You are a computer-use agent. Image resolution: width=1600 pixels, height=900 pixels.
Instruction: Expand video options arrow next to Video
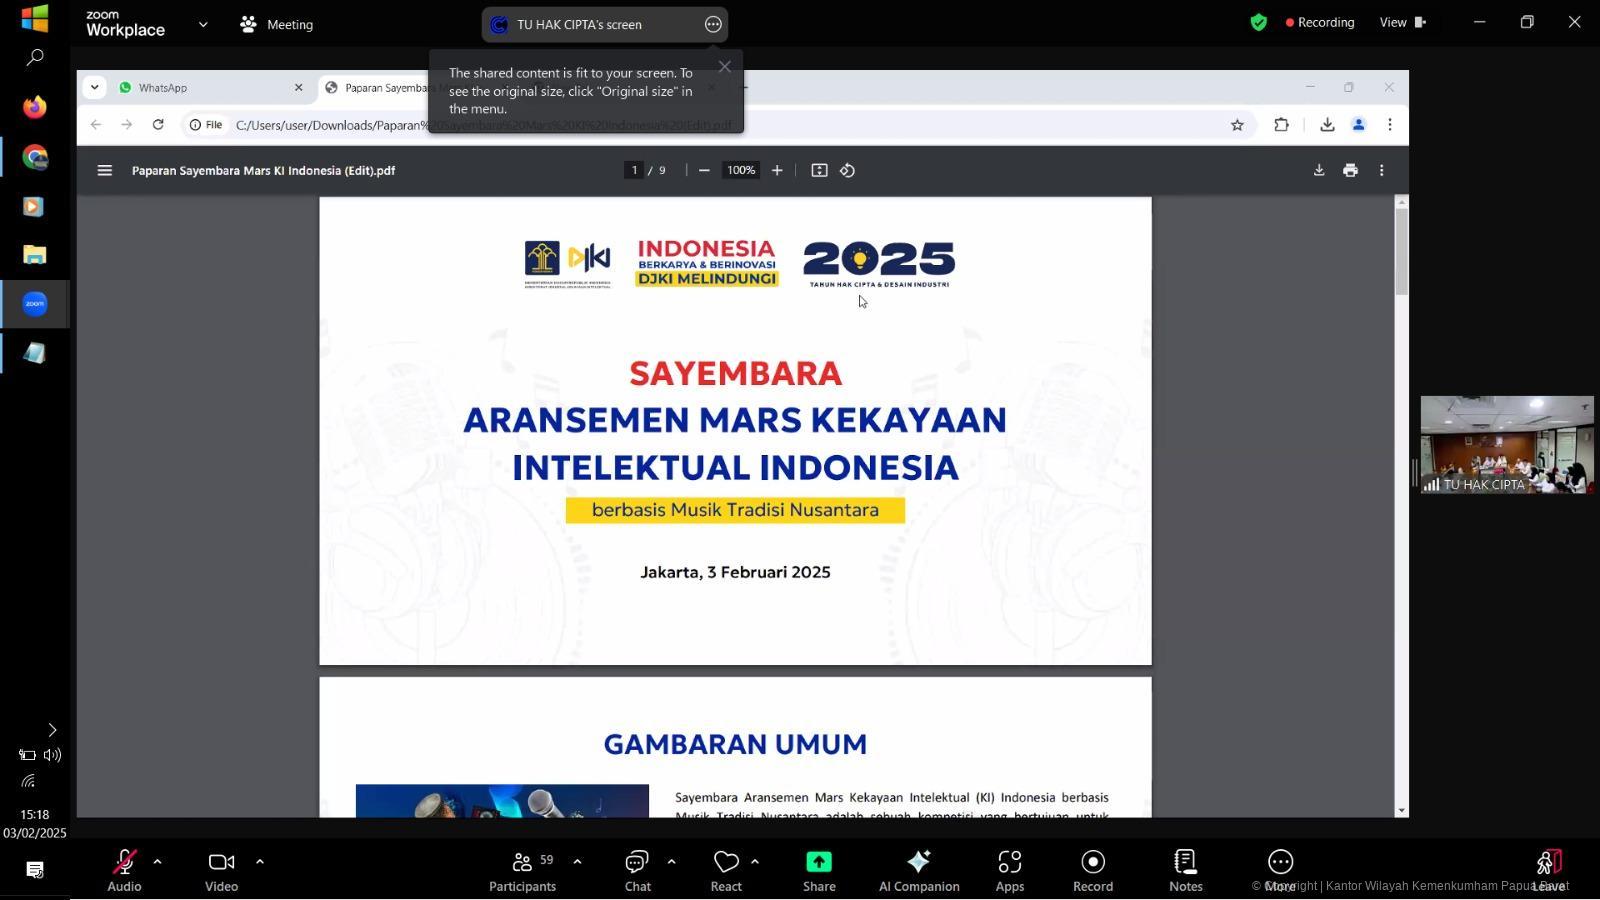(x=260, y=861)
